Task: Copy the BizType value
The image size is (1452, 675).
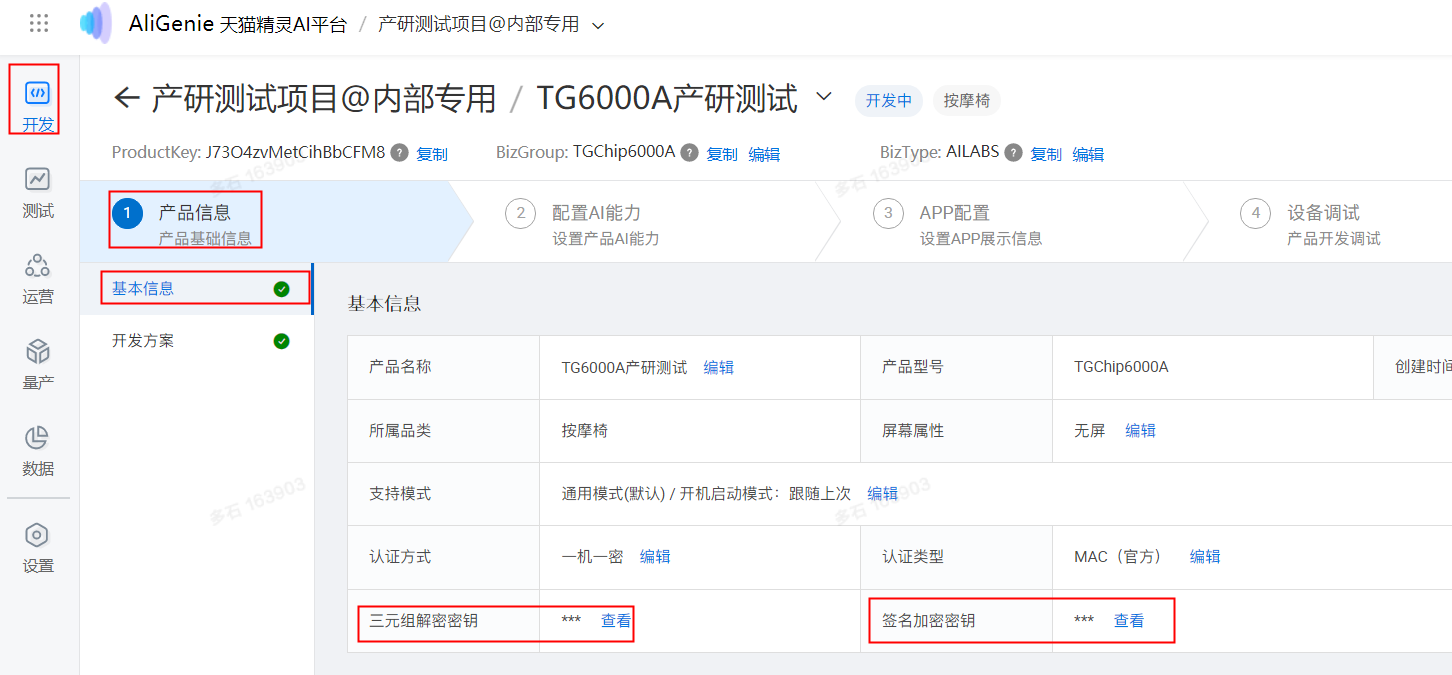Action: pos(1046,154)
